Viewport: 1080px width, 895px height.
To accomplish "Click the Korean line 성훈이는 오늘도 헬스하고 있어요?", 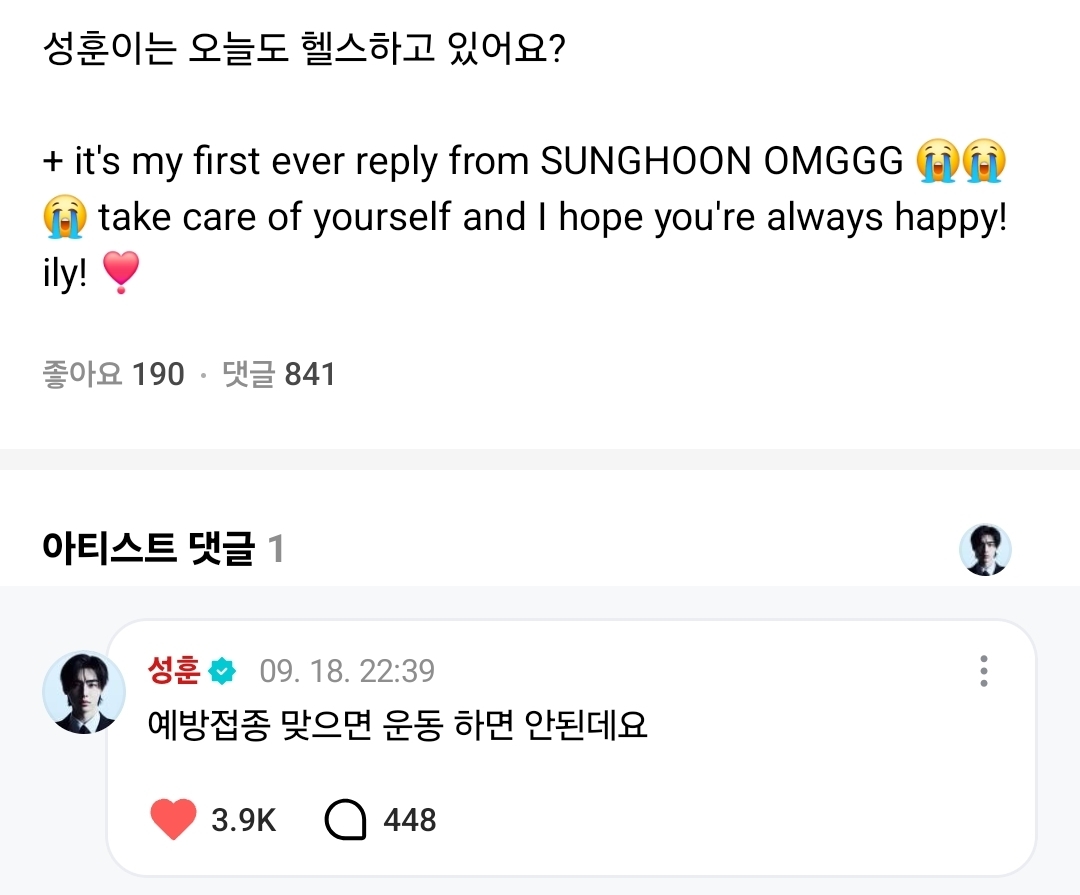I will tap(305, 48).
